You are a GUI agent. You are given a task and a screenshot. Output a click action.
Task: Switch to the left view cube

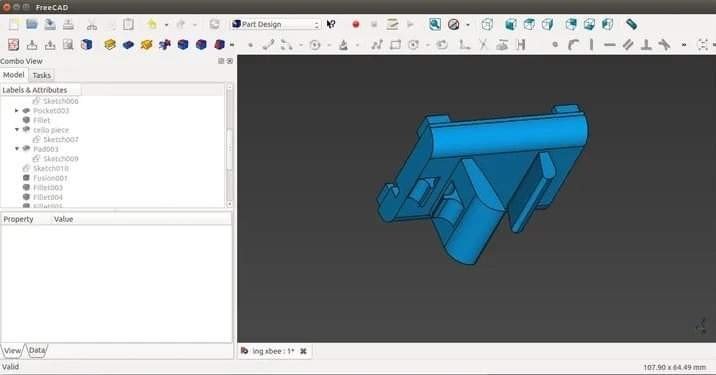click(607, 24)
